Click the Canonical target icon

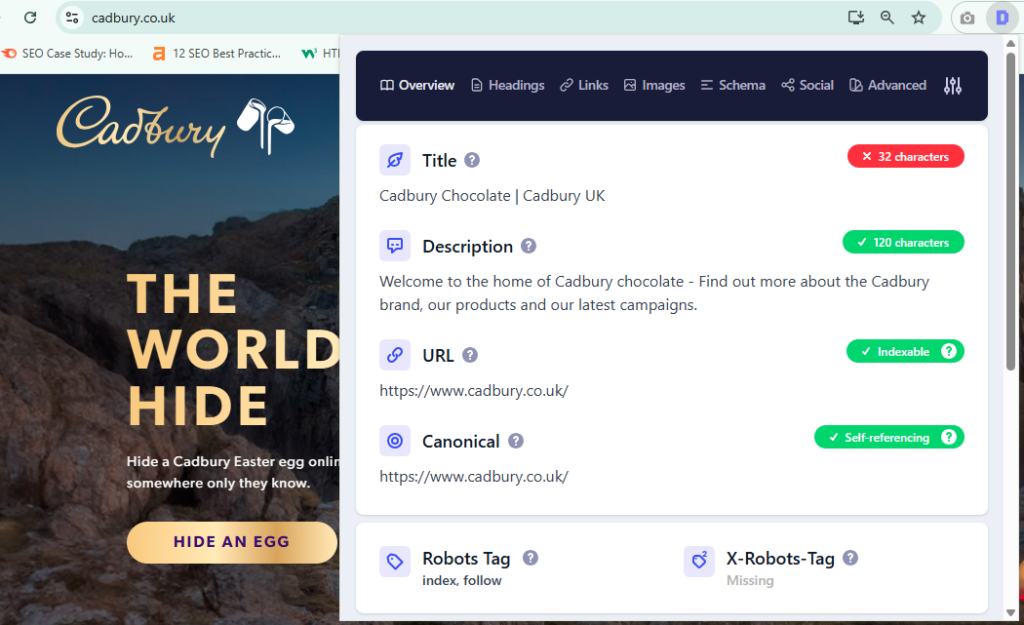click(x=395, y=441)
